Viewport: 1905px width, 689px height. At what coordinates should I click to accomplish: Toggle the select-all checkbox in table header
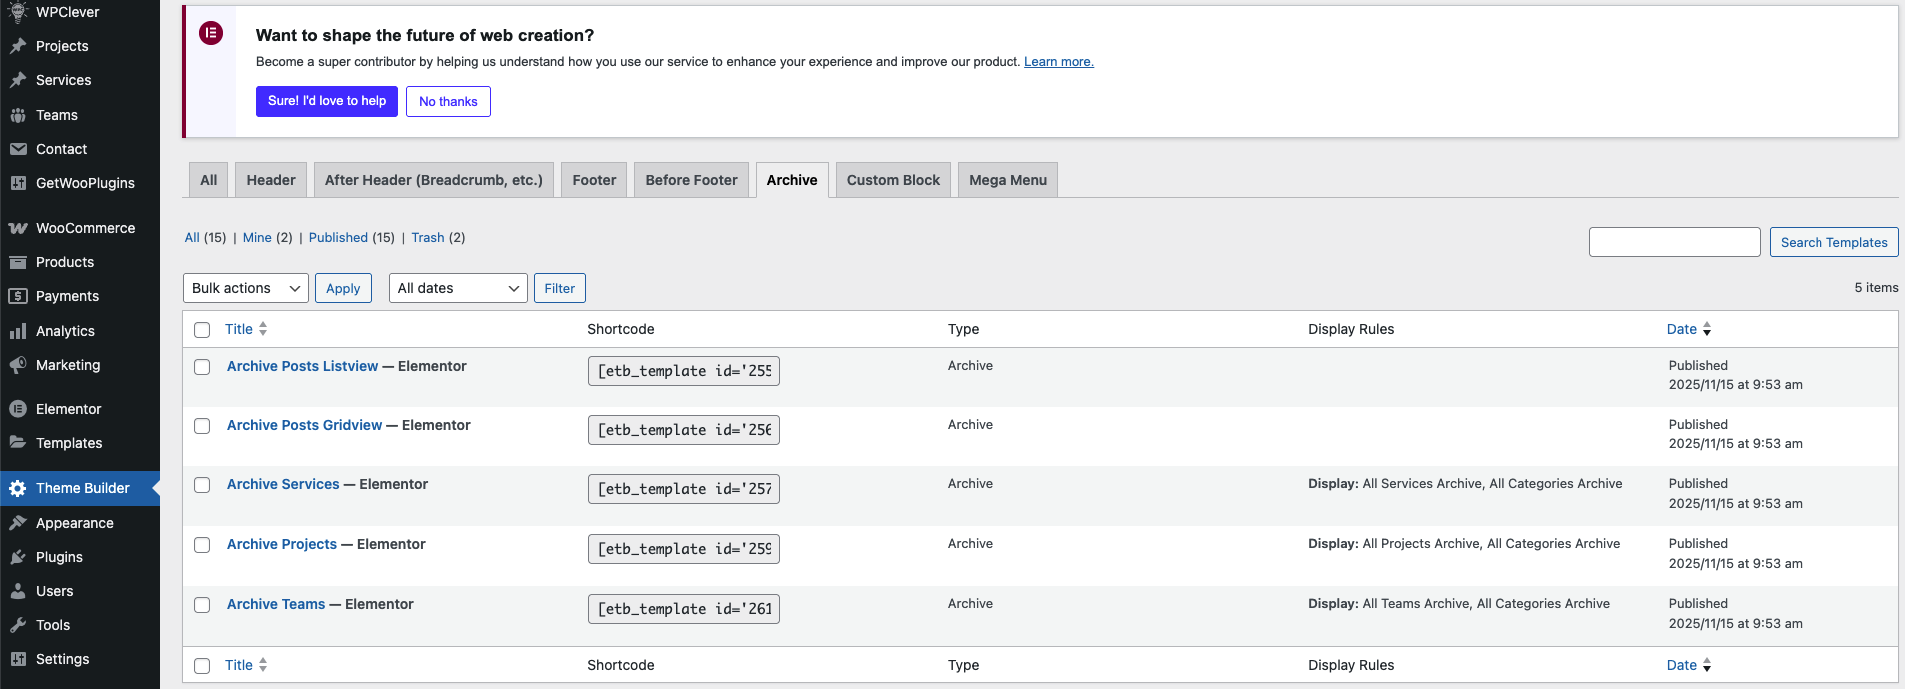202,330
